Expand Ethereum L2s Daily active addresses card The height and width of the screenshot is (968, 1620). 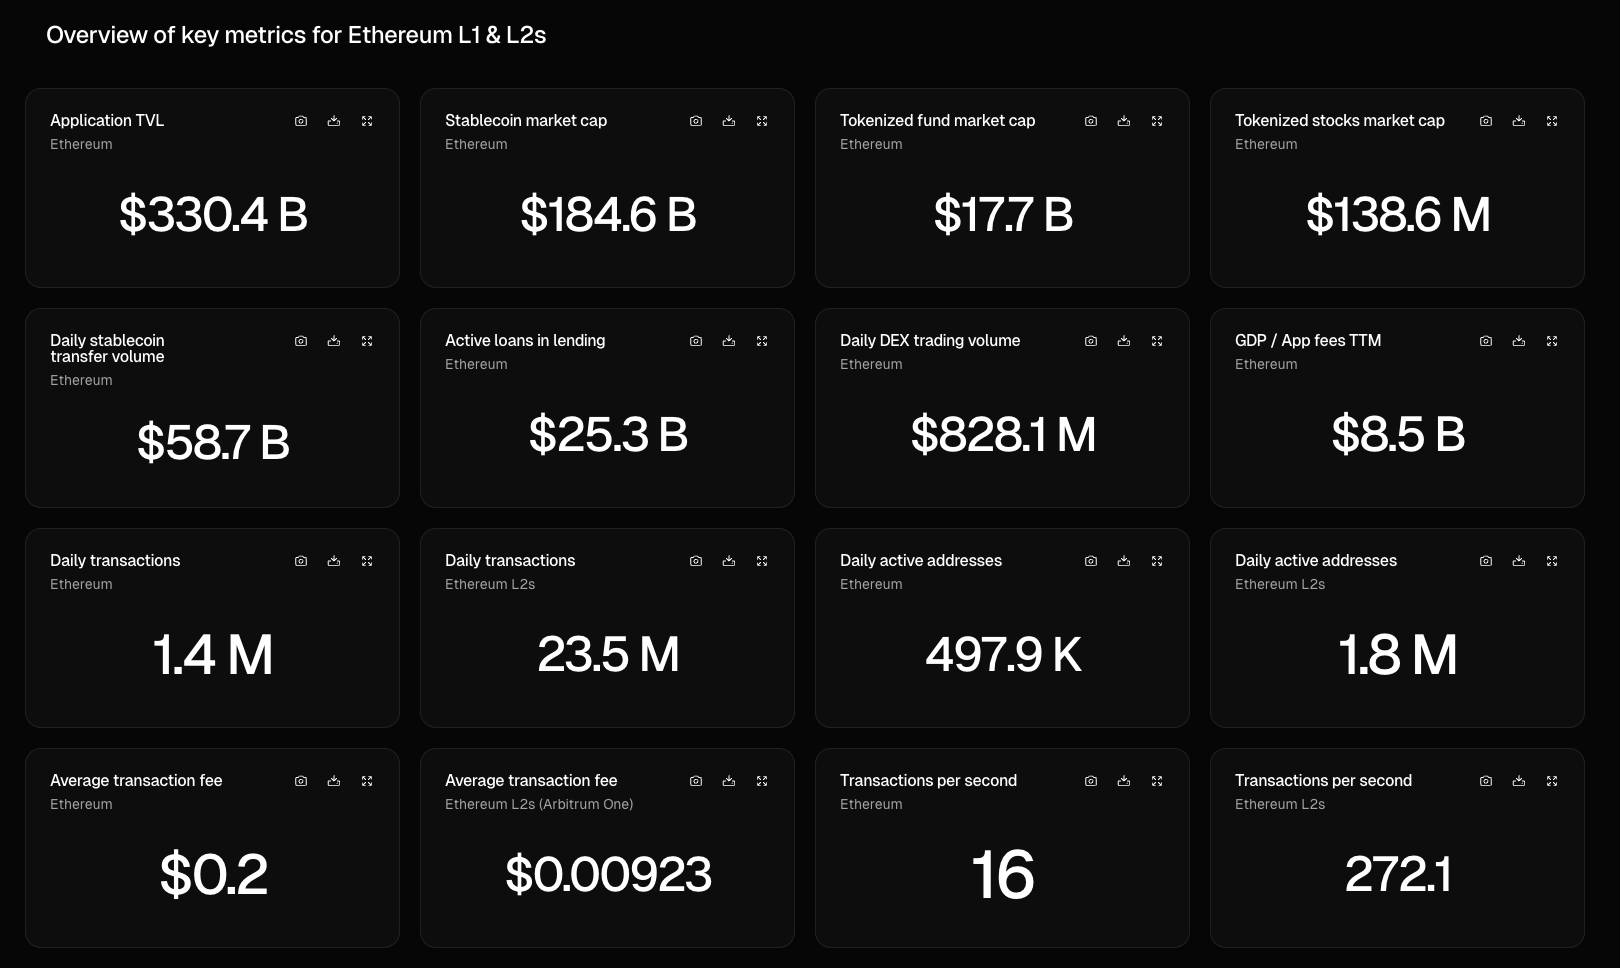click(x=1552, y=561)
